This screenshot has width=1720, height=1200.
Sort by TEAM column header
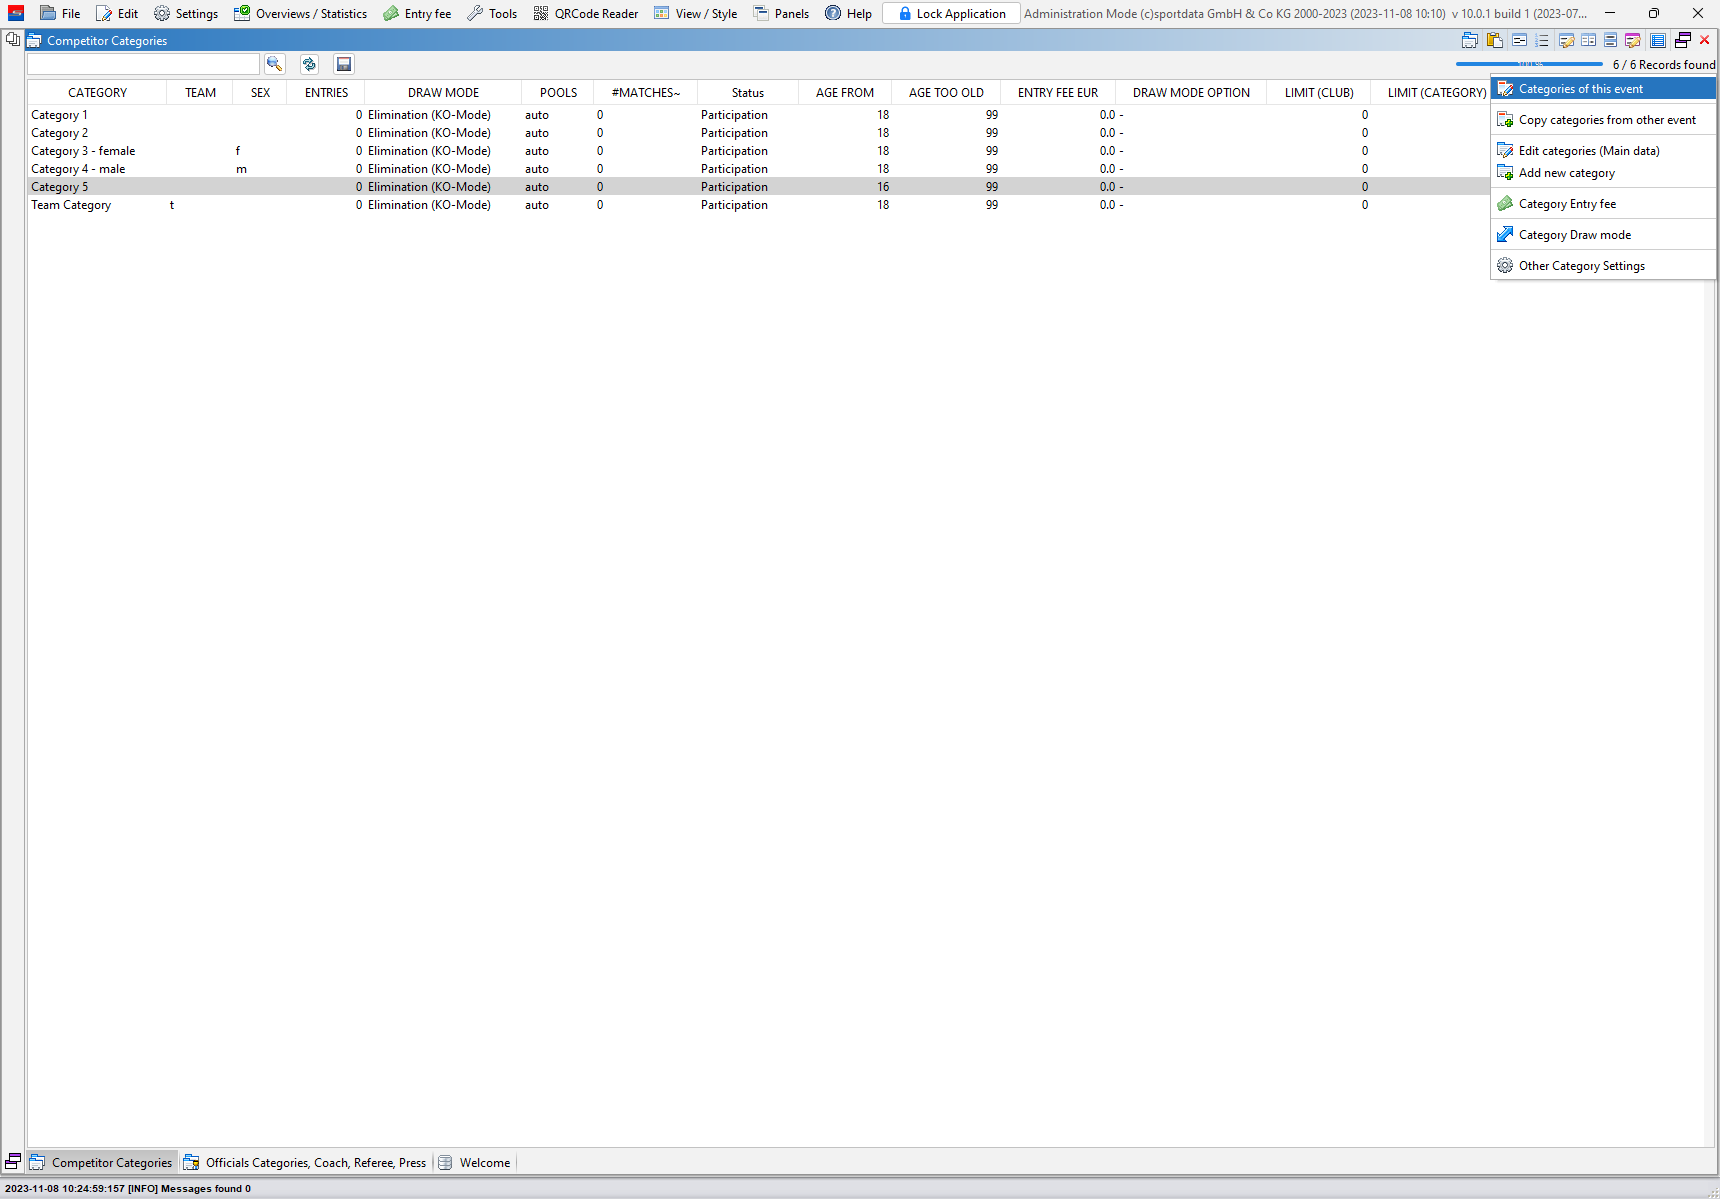[200, 93]
